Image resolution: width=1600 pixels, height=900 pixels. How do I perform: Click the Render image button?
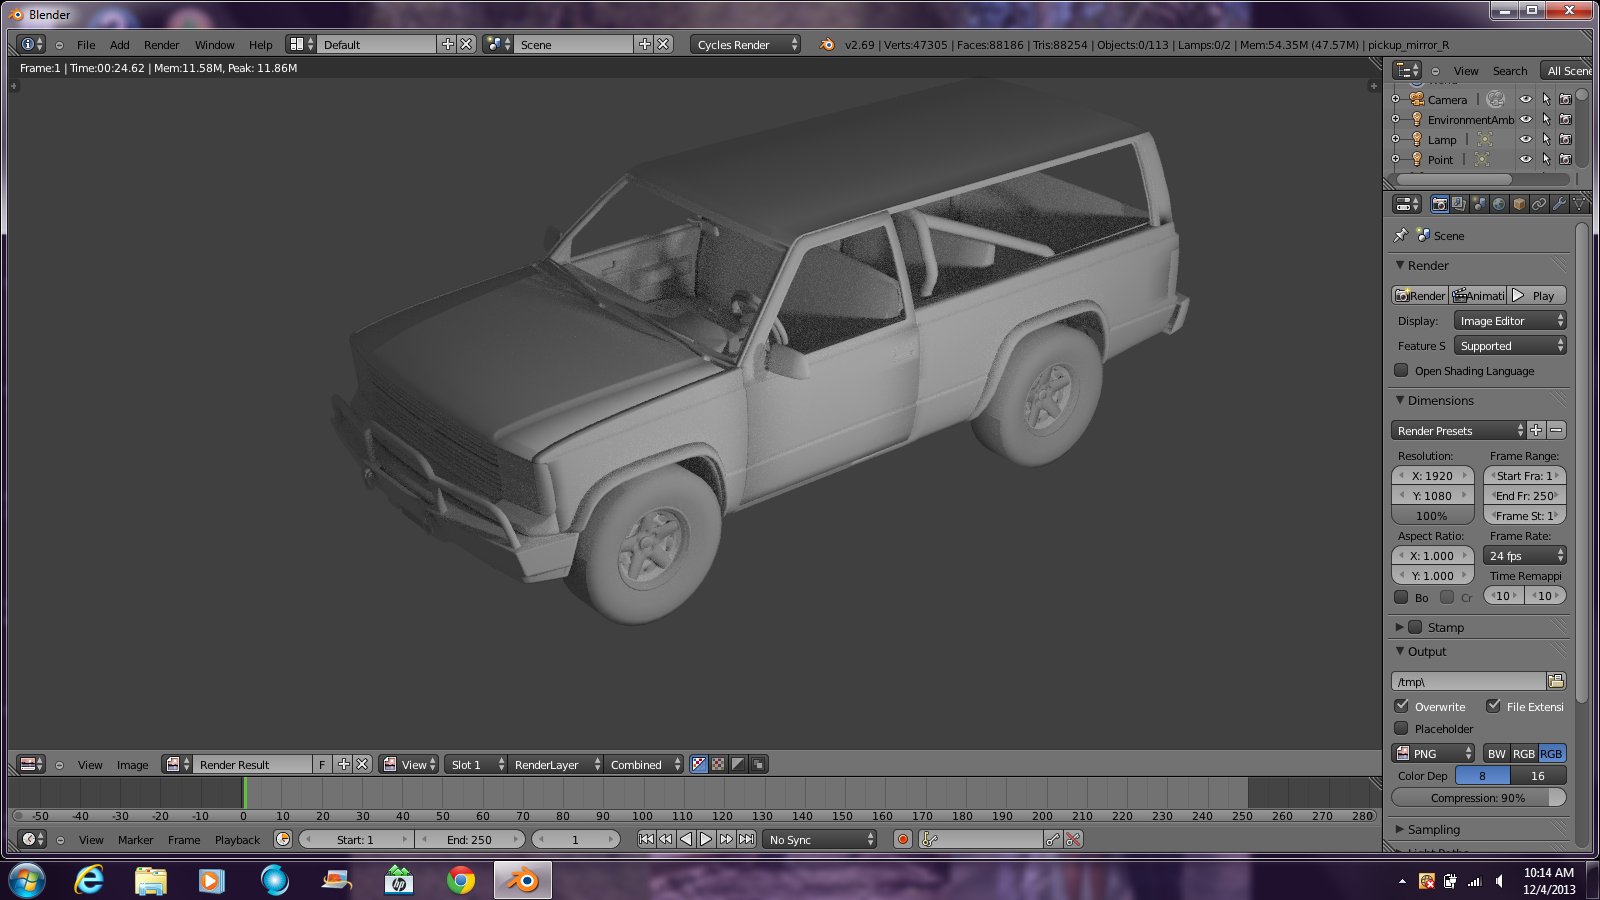[1420, 296]
